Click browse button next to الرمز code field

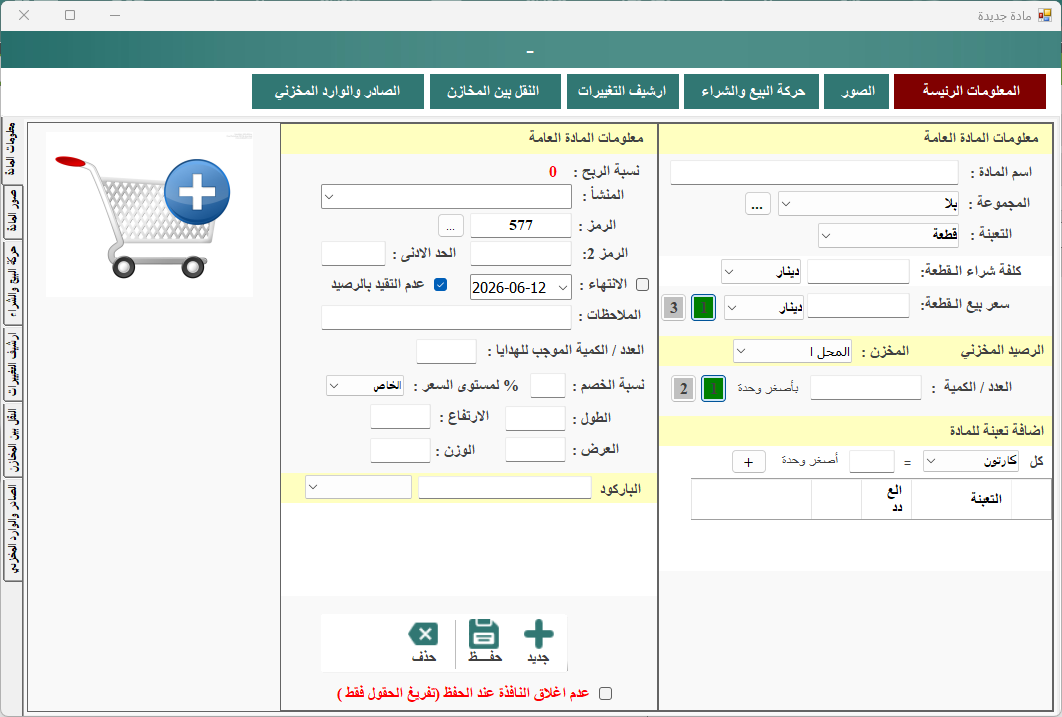450,225
